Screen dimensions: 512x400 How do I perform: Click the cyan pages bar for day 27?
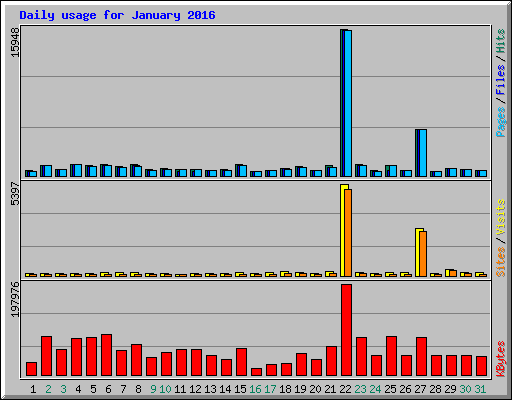(x=423, y=153)
